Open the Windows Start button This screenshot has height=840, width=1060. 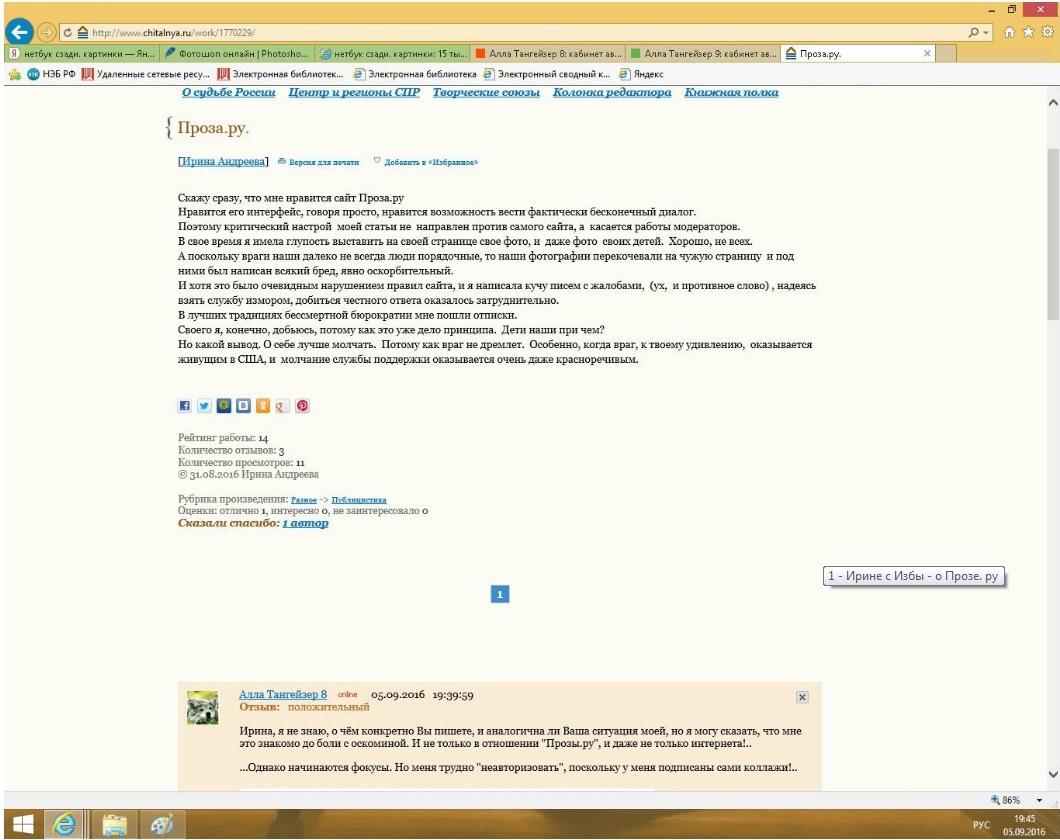[23, 824]
